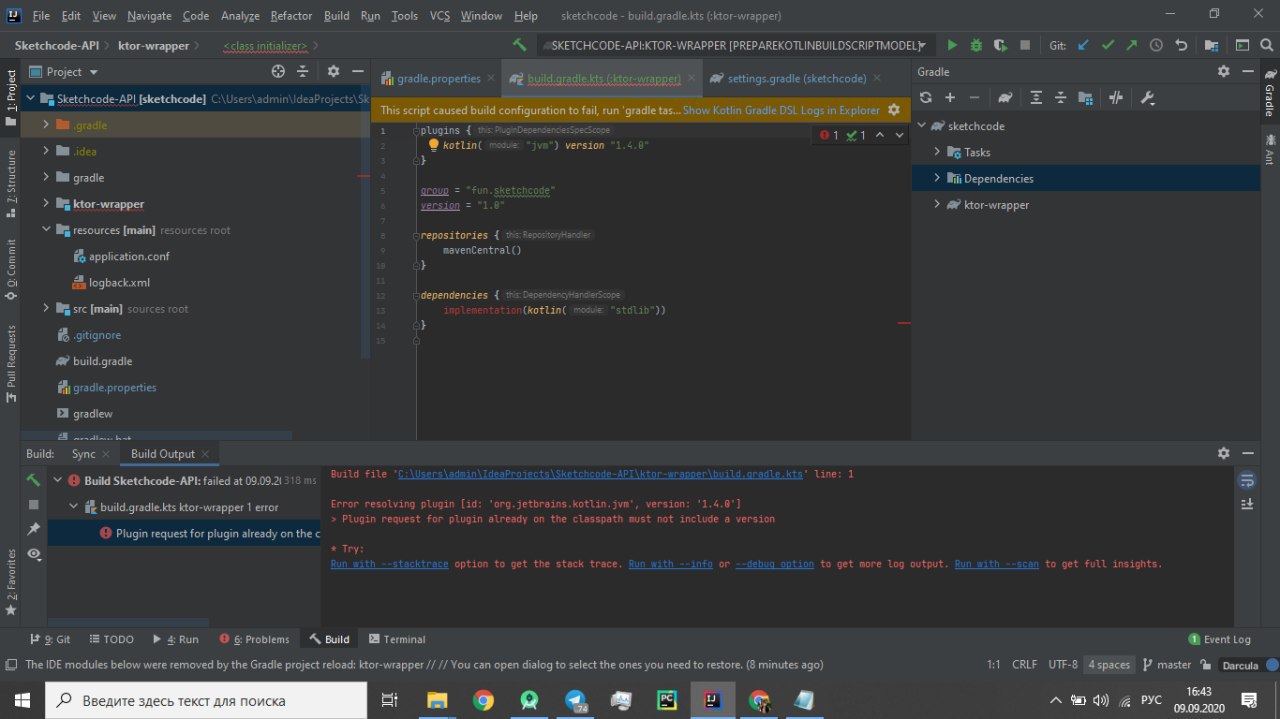This screenshot has width=1280, height=719.
Task: Click Show Kotlin Gradle DSL Logs in Explorer link
Action: pyautogui.click(x=781, y=110)
